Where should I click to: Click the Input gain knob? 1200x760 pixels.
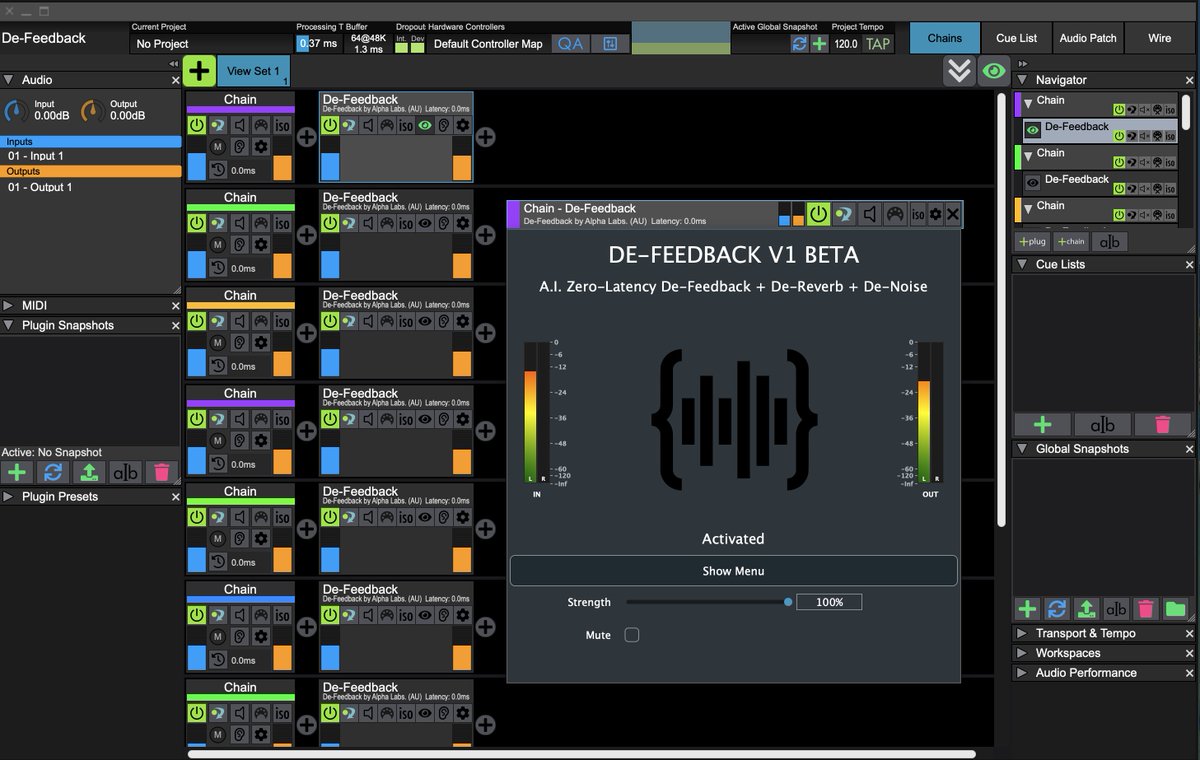pyautogui.click(x=17, y=111)
